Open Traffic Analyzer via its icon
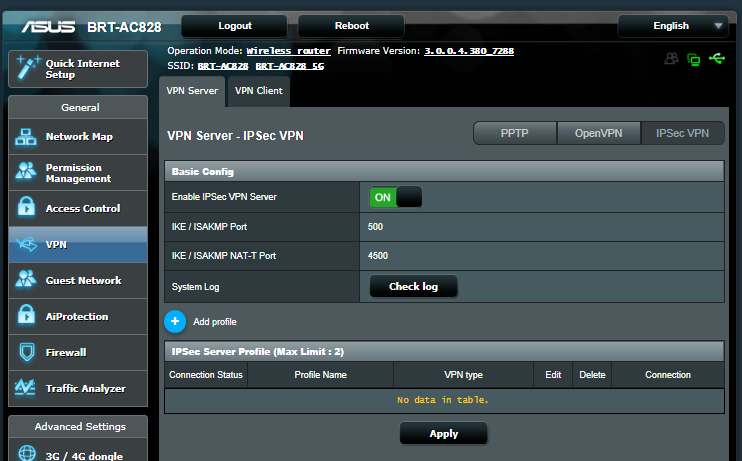This screenshot has height=461, width=742. click(27, 389)
